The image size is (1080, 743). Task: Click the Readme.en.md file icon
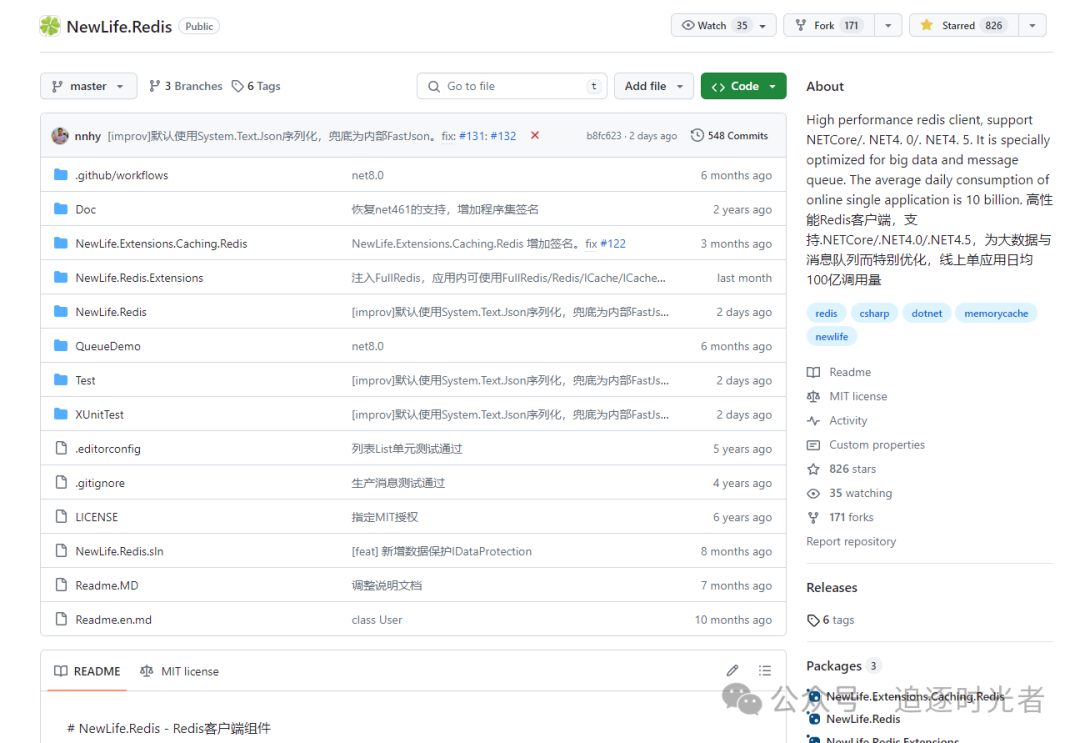tap(61, 619)
